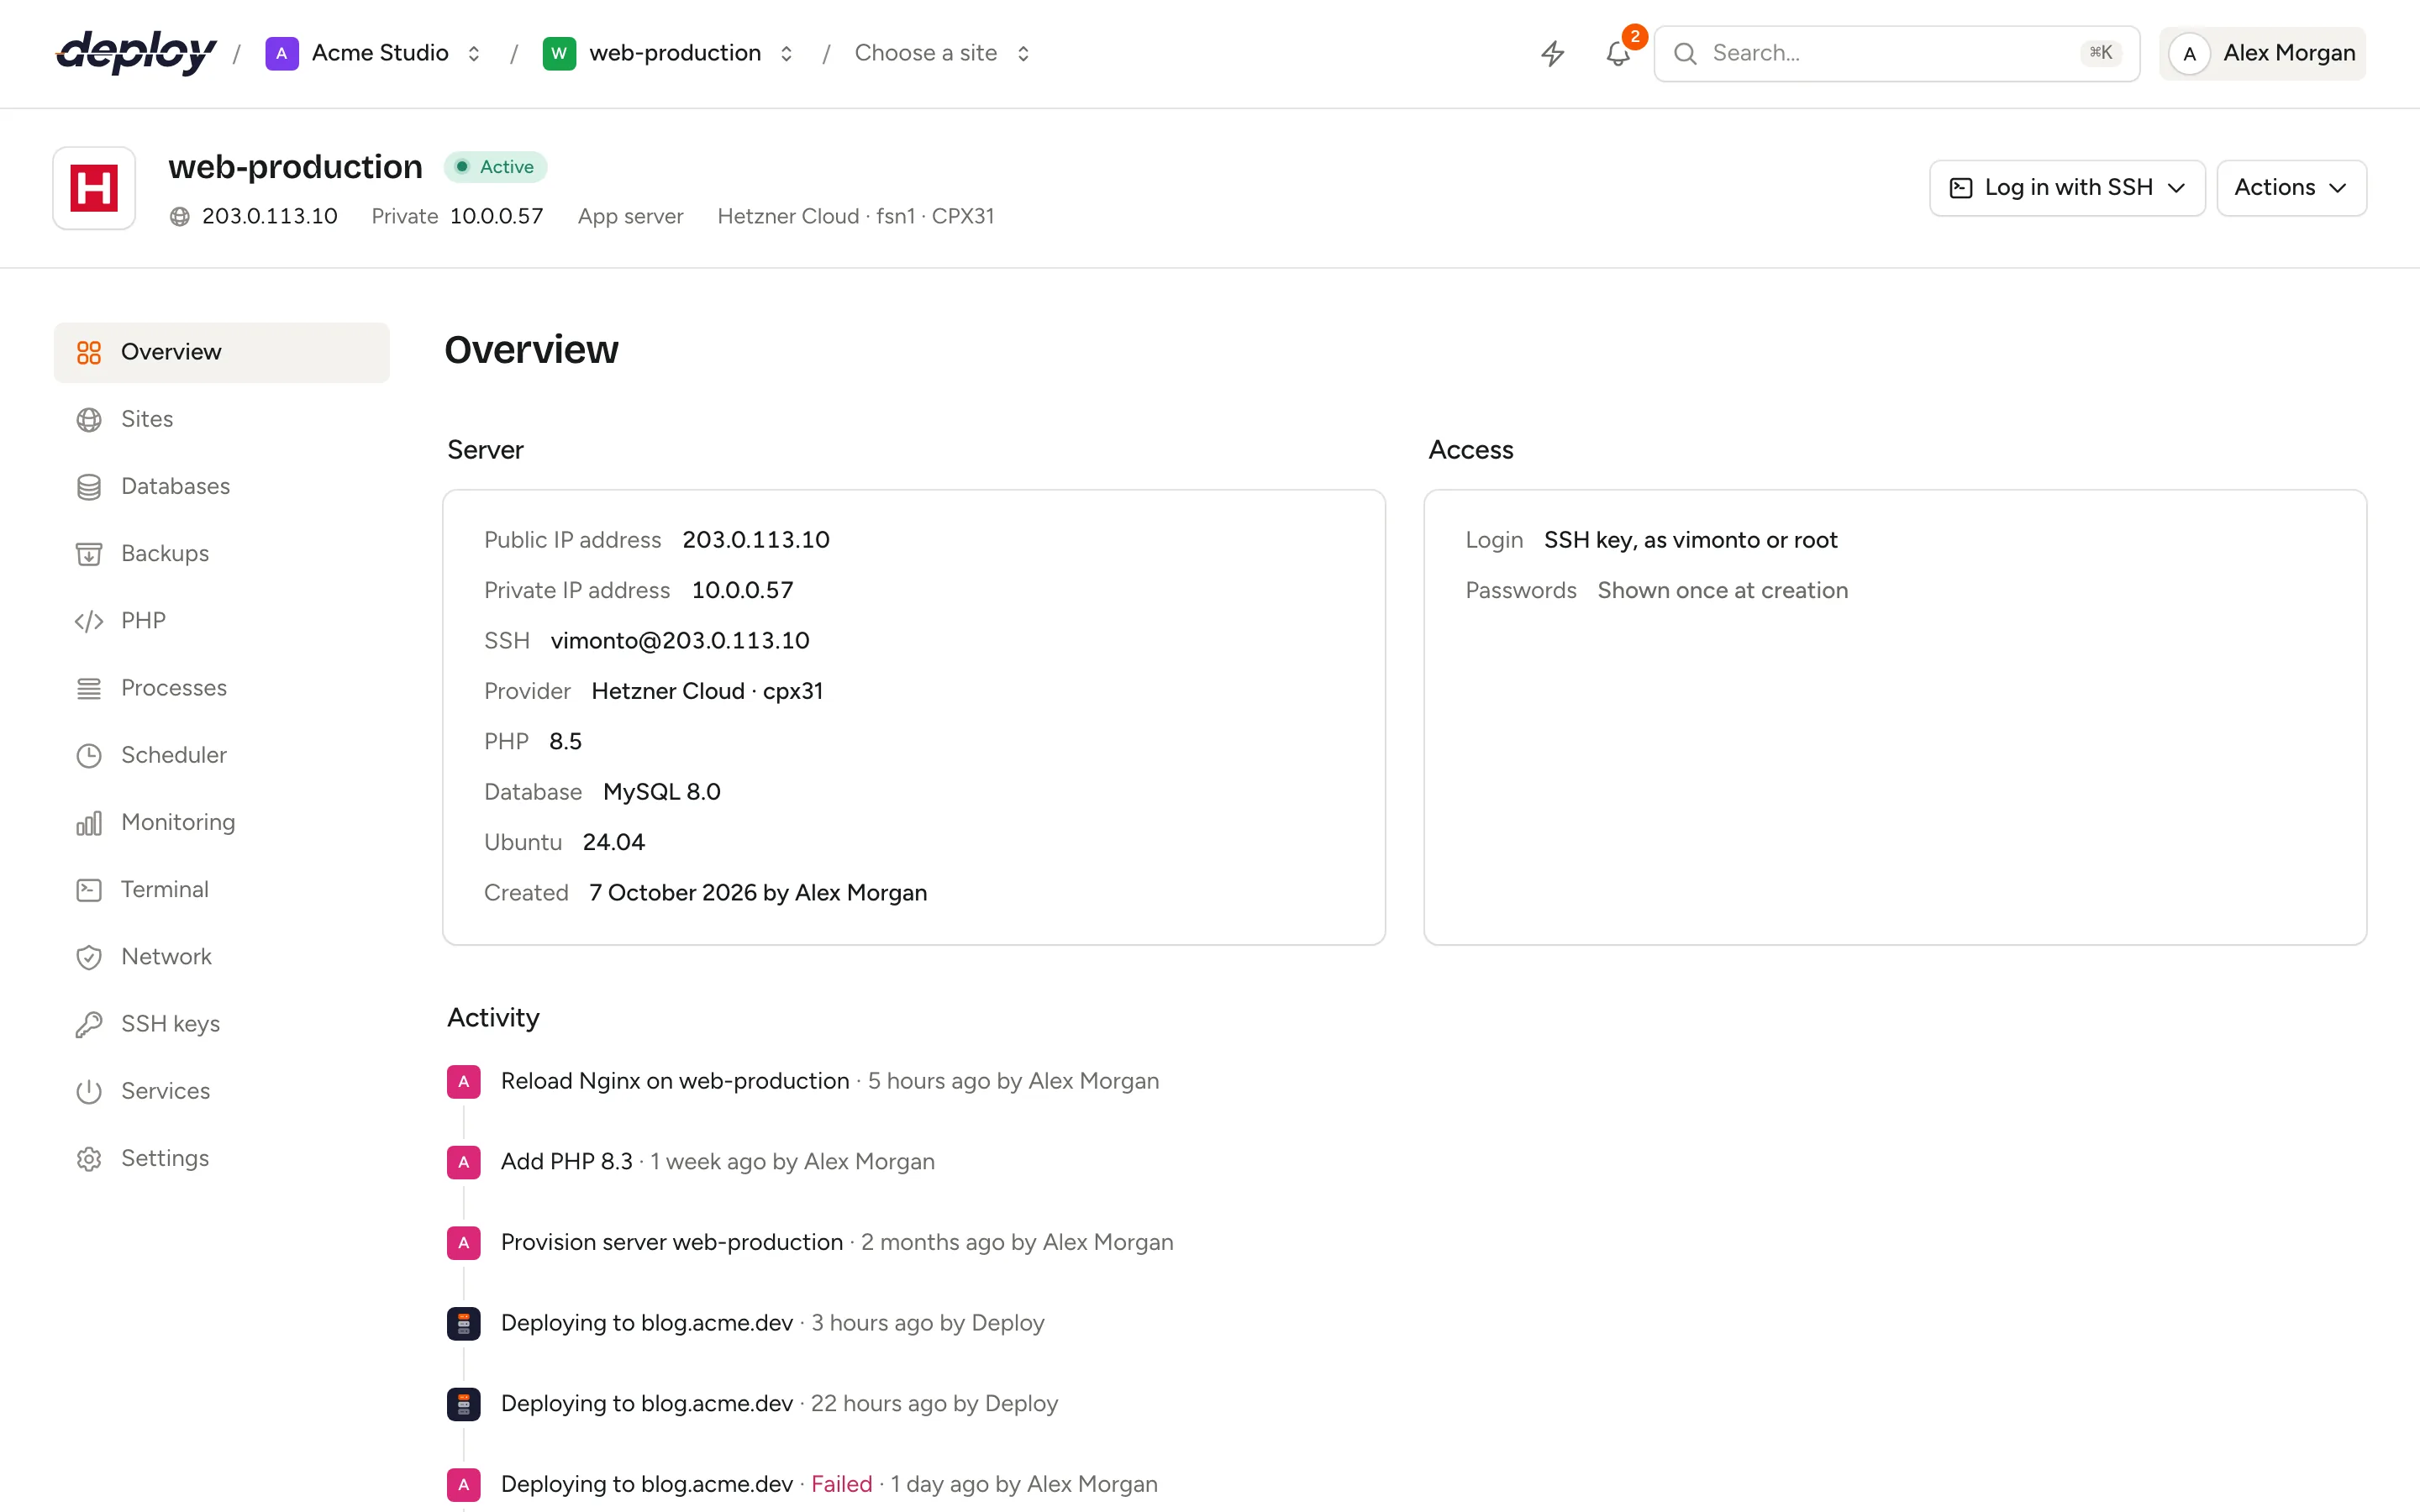Open the Log in with SSH dropdown
Screen dimensions: 2420x1512
click(x=2067, y=188)
